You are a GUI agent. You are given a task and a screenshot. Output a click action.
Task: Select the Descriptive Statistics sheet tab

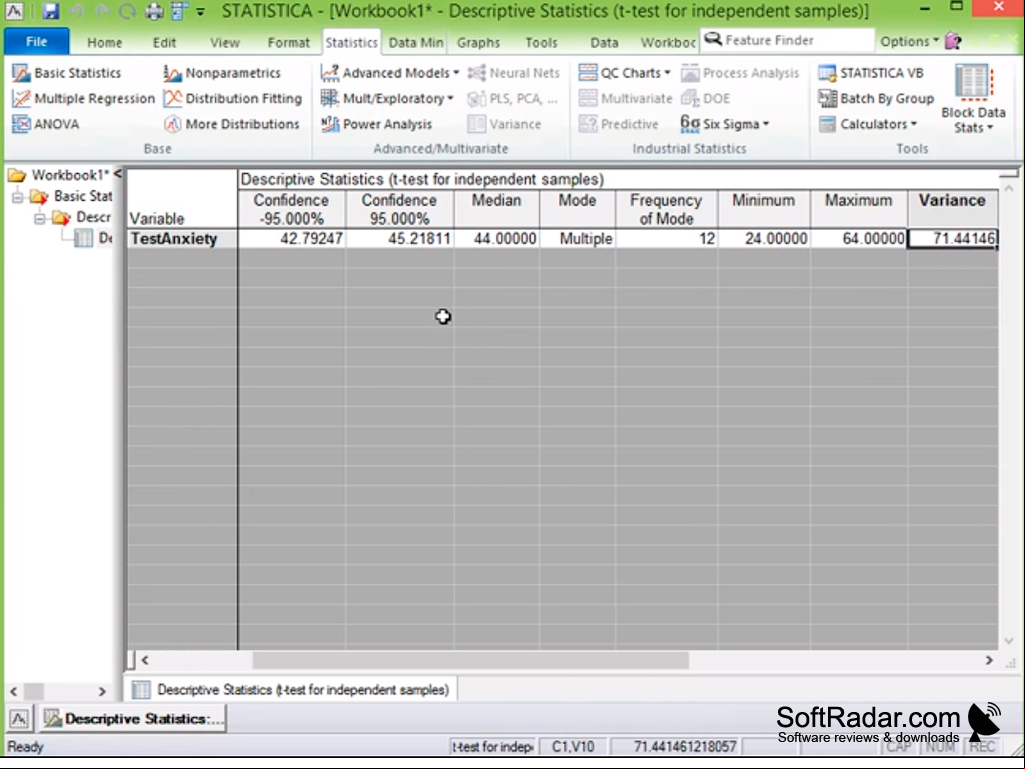pos(292,690)
